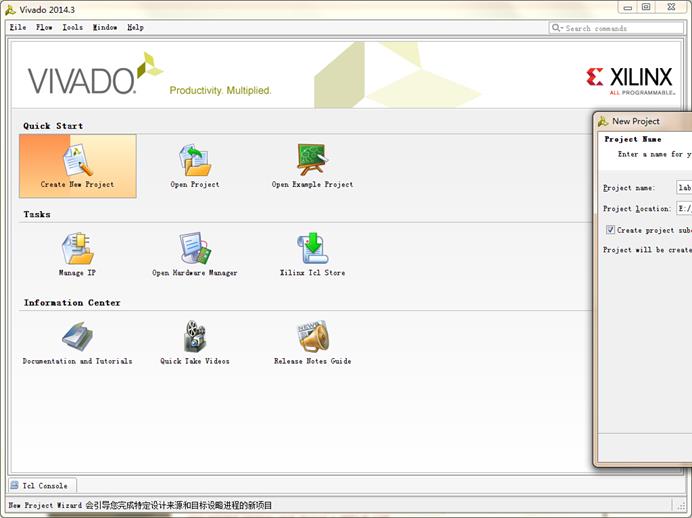Image resolution: width=692 pixels, height=518 pixels.
Task: Open the Window menu
Action: point(105,27)
